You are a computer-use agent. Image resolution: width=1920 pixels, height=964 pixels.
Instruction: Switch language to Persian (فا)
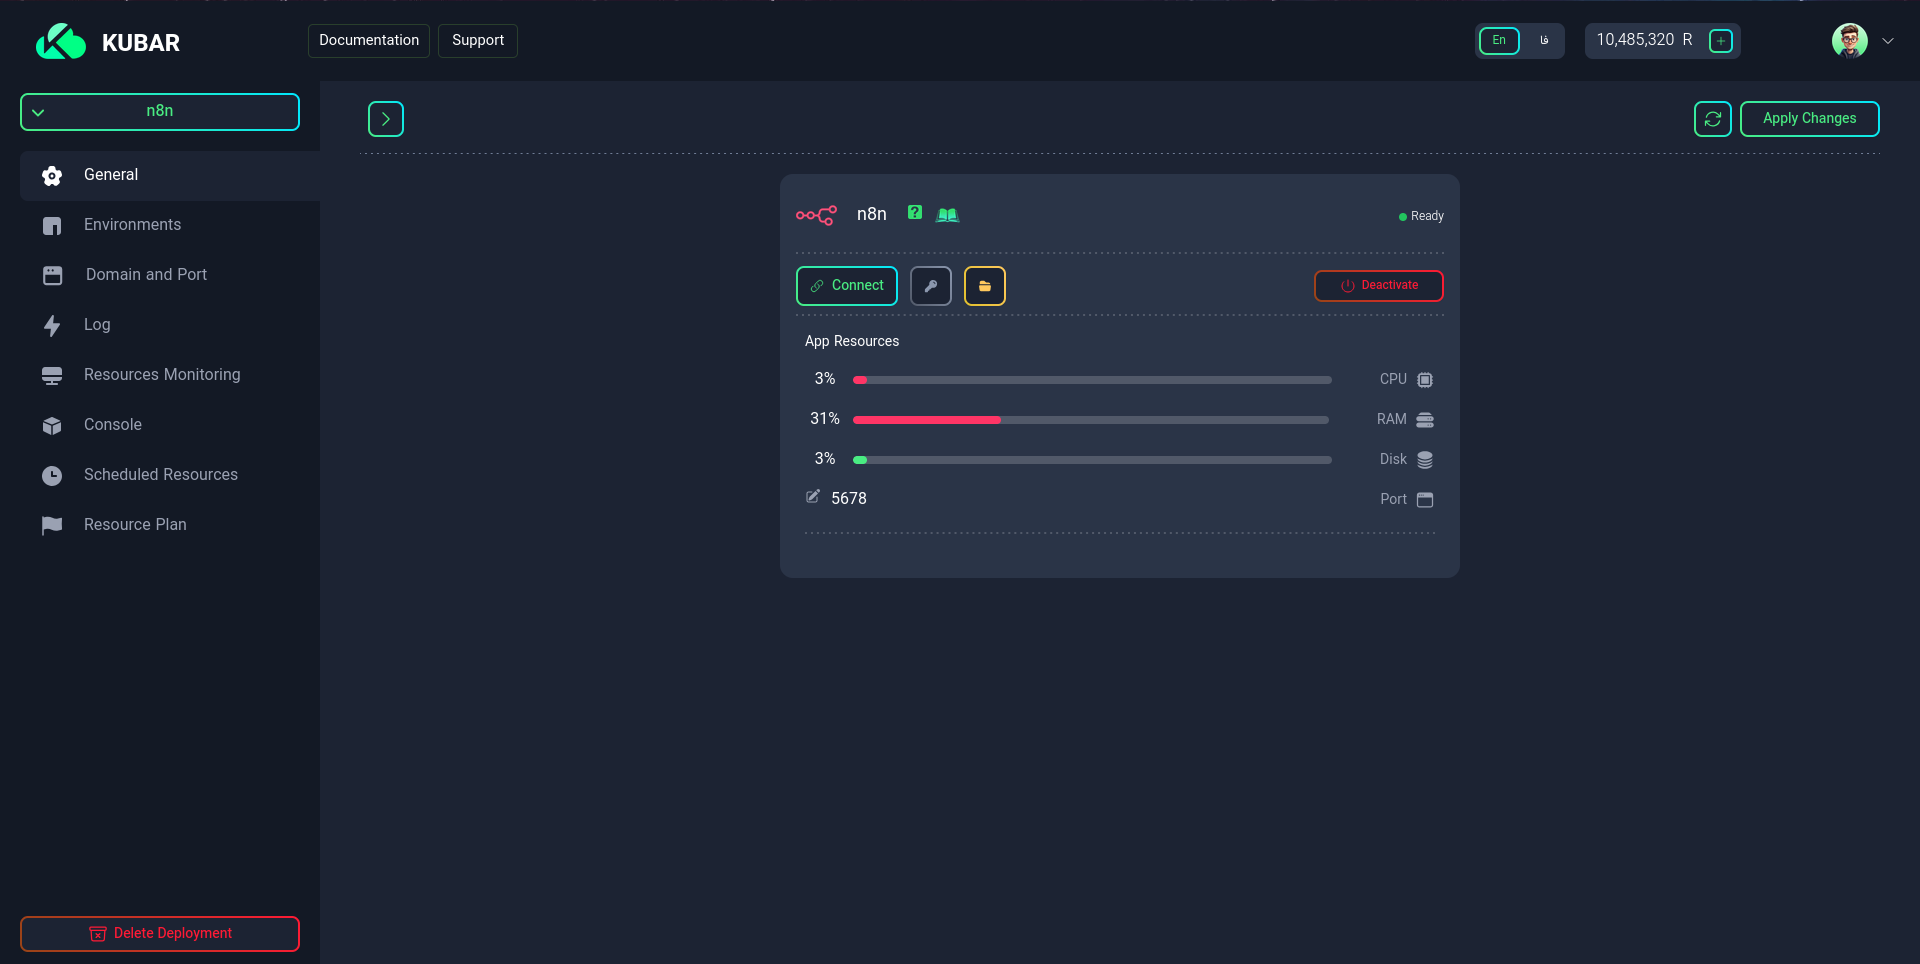pos(1544,41)
